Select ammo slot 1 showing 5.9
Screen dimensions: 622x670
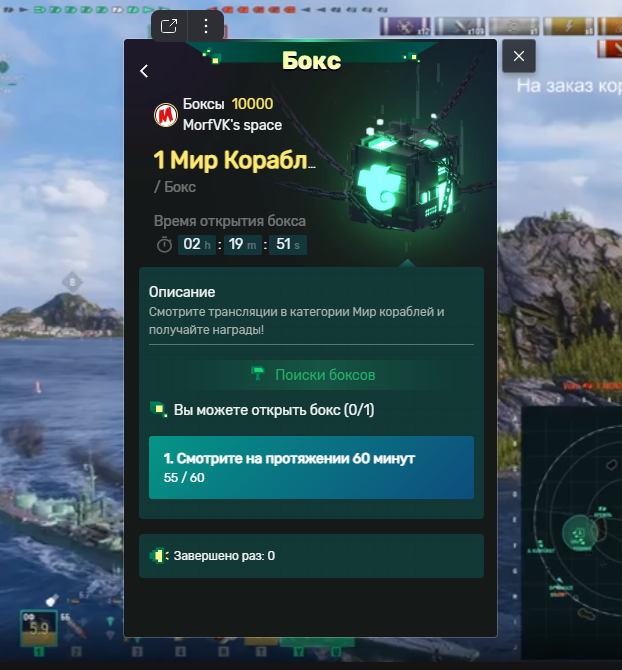click(x=39, y=628)
